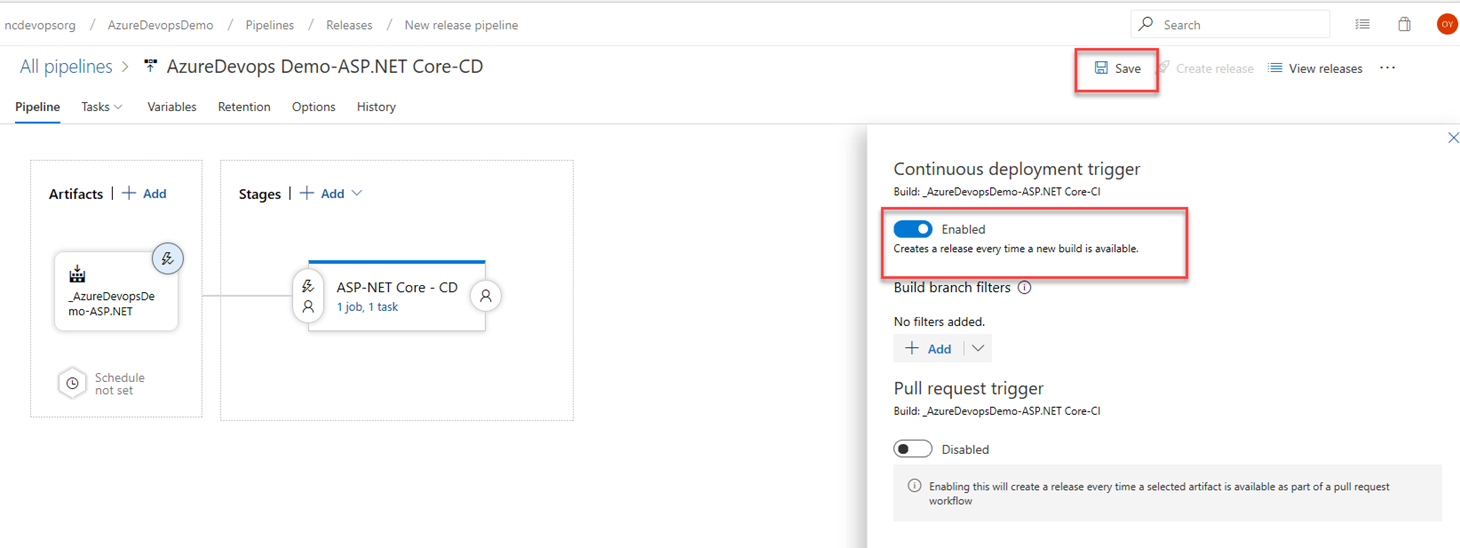Navigate to Pipelines breadcrumb
The image size is (1460, 548).
[x=270, y=25]
